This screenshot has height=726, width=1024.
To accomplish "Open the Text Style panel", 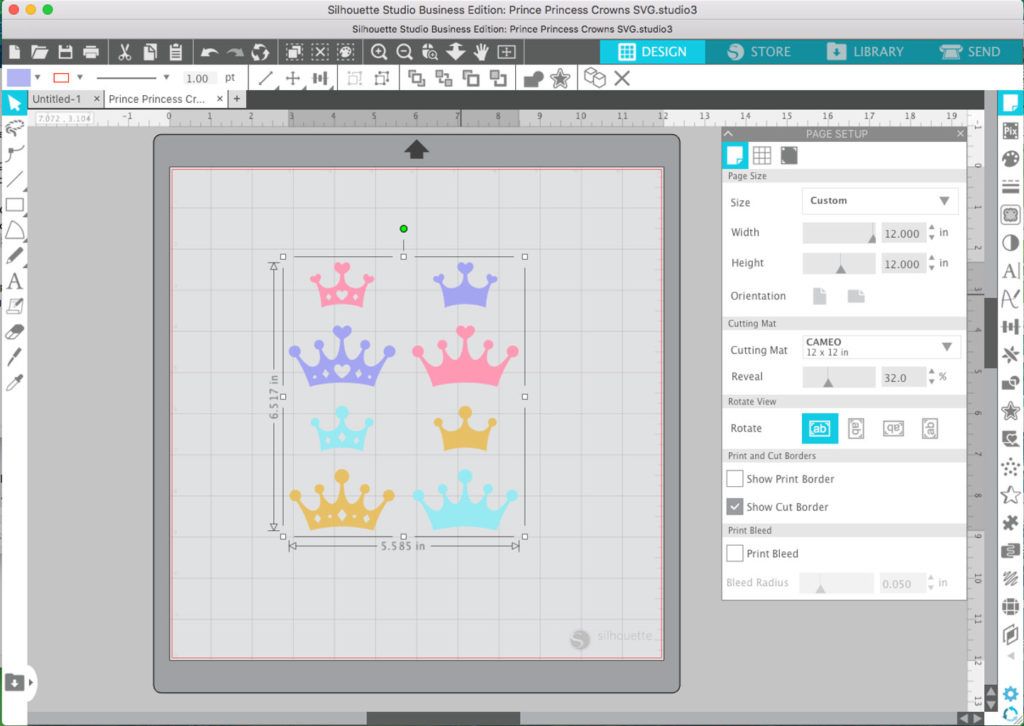I will (1010, 270).
